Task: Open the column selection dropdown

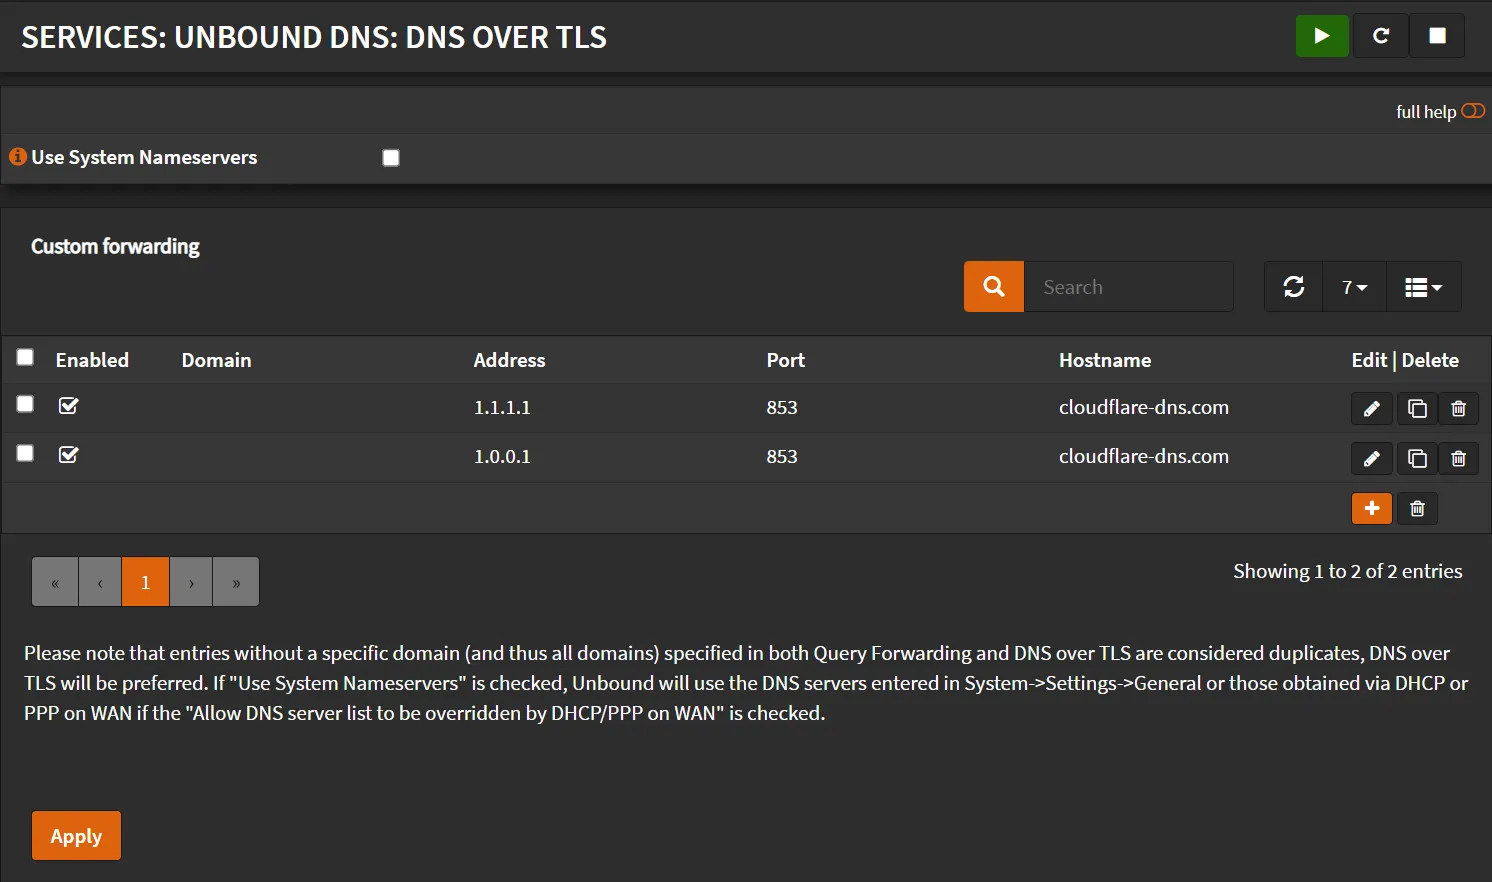Action: pos(1422,287)
